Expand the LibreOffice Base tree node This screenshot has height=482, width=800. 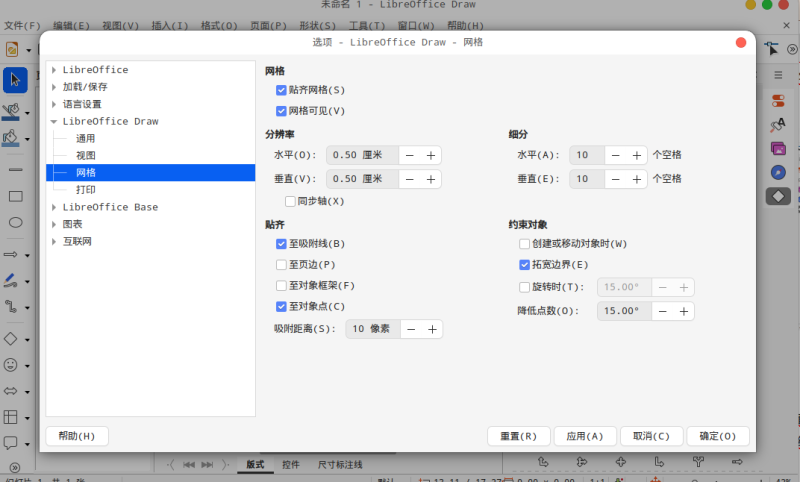54,207
